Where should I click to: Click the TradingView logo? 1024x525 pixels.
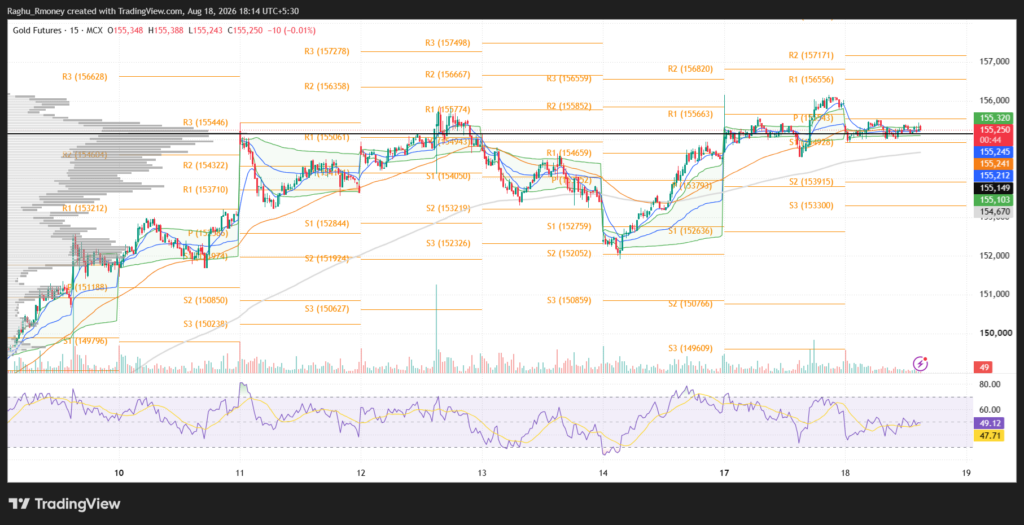pyautogui.click(x=65, y=504)
